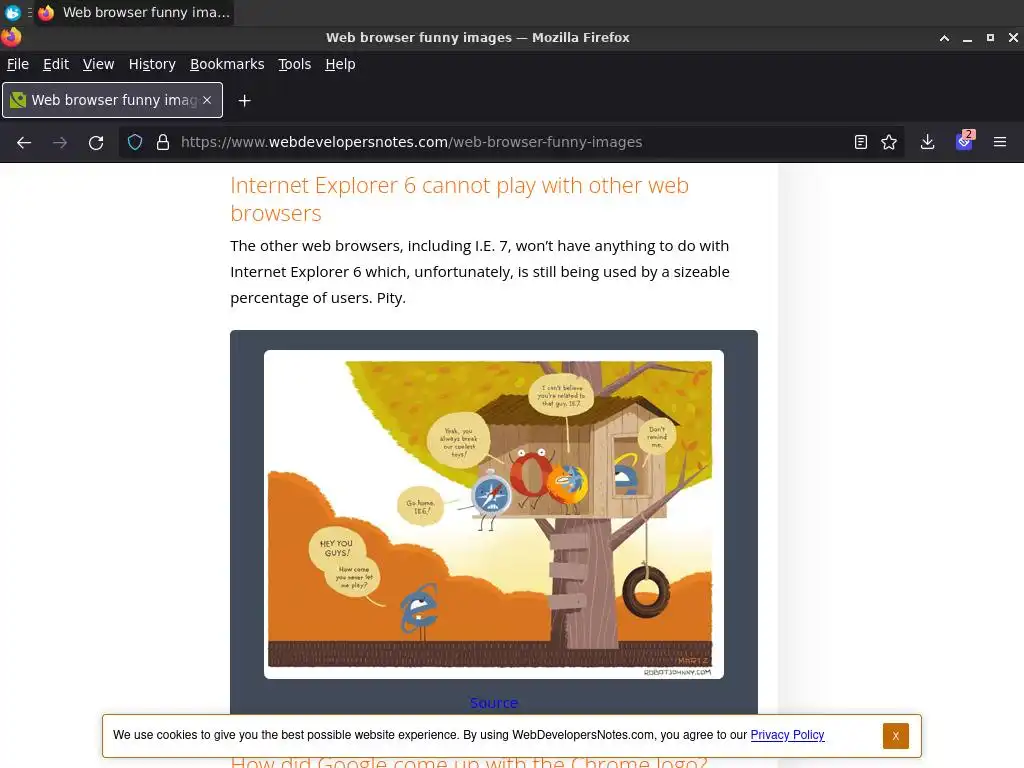Go back to the previous page
This screenshot has width=1024, height=768.
point(24,142)
